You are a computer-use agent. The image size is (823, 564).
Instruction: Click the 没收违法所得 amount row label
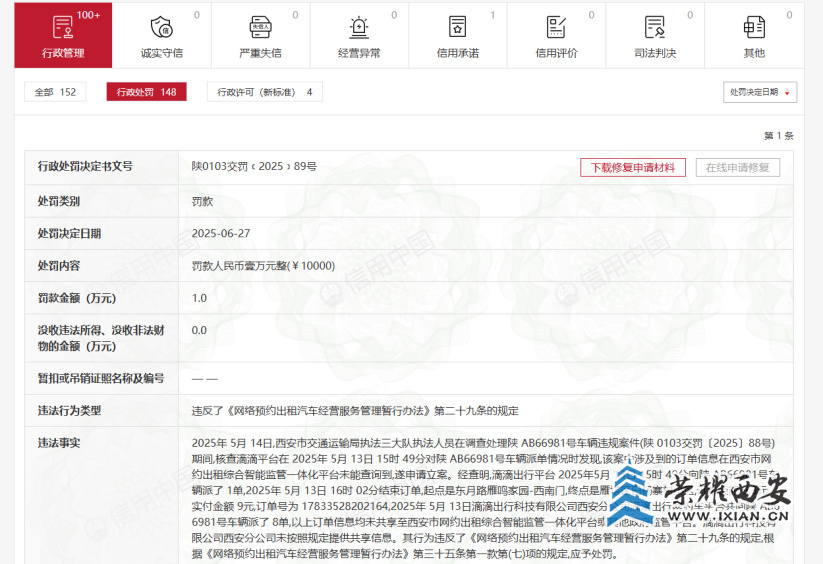pos(101,338)
